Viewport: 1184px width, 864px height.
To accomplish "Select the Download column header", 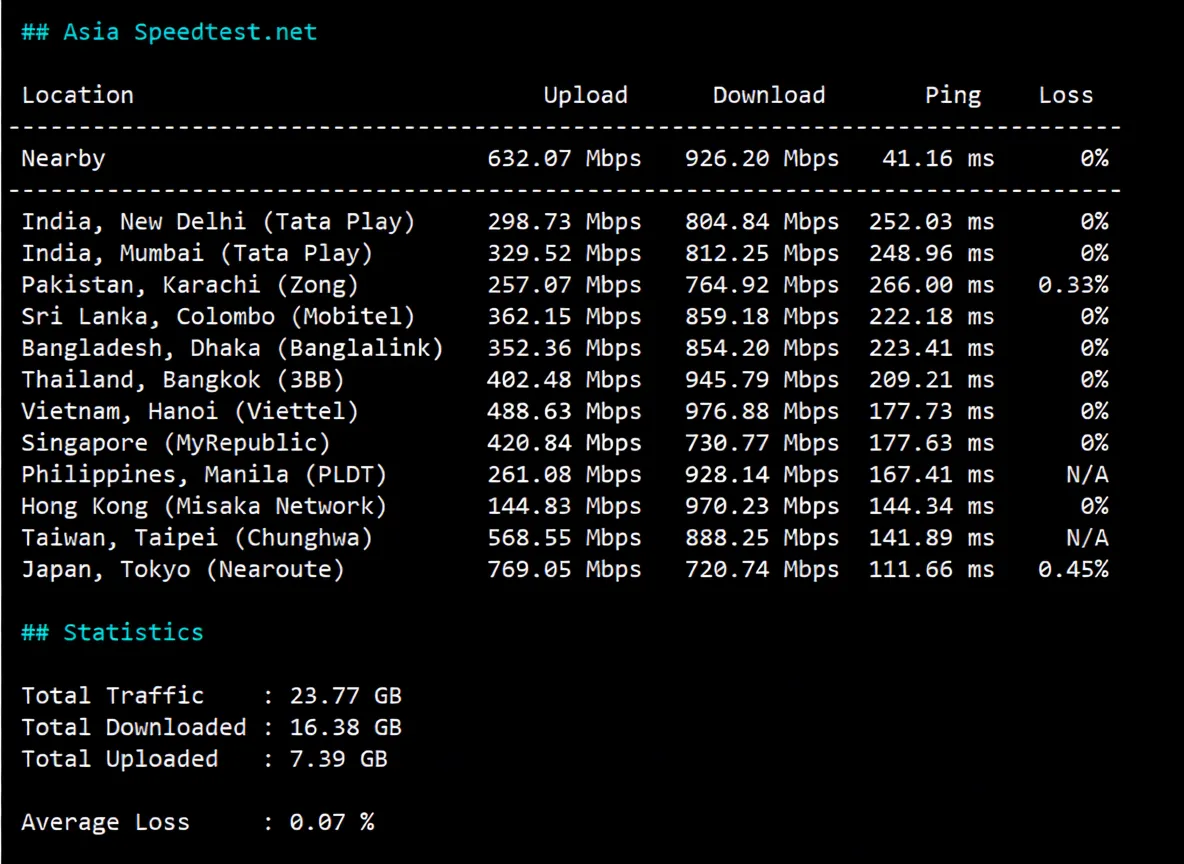I will tap(768, 94).
